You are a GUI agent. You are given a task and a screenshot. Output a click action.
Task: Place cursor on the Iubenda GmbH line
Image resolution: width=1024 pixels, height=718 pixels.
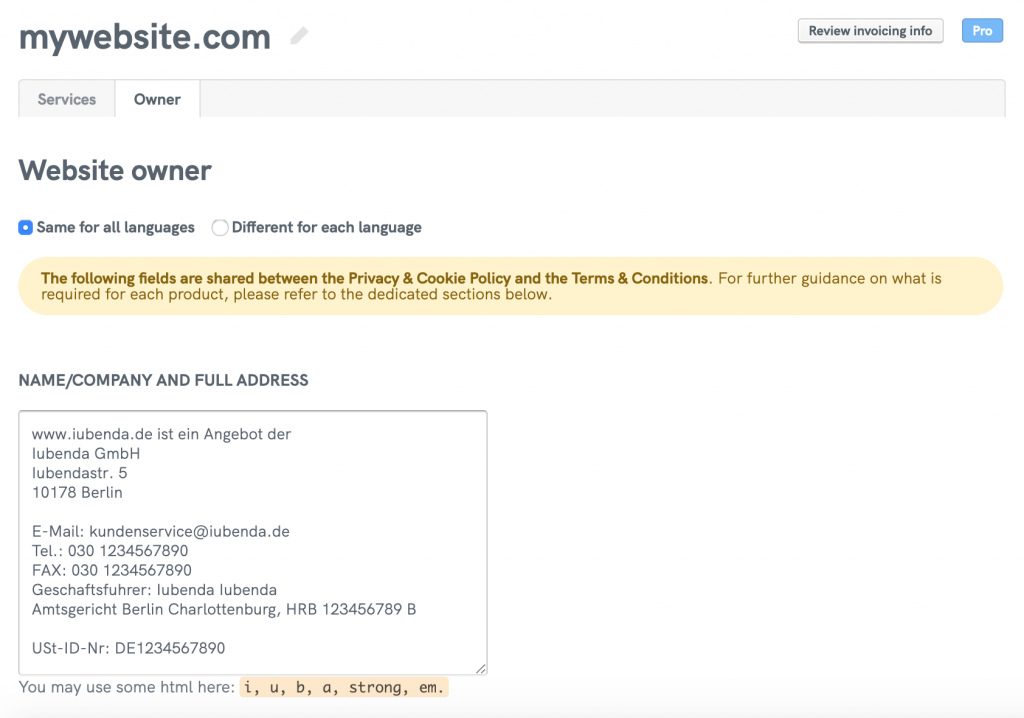click(x=86, y=453)
